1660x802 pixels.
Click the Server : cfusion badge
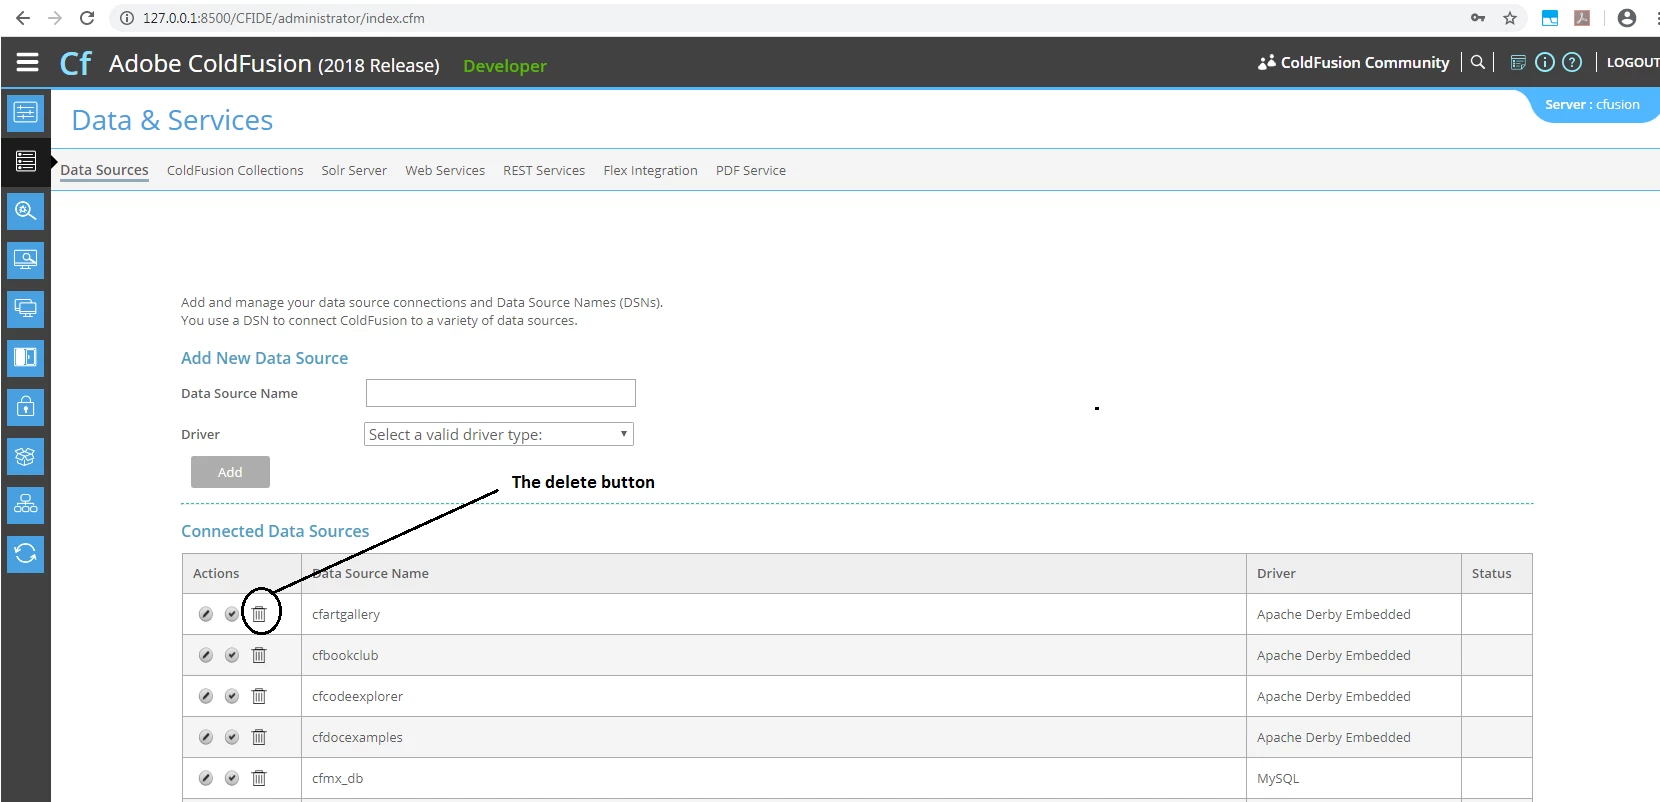[1593, 104]
